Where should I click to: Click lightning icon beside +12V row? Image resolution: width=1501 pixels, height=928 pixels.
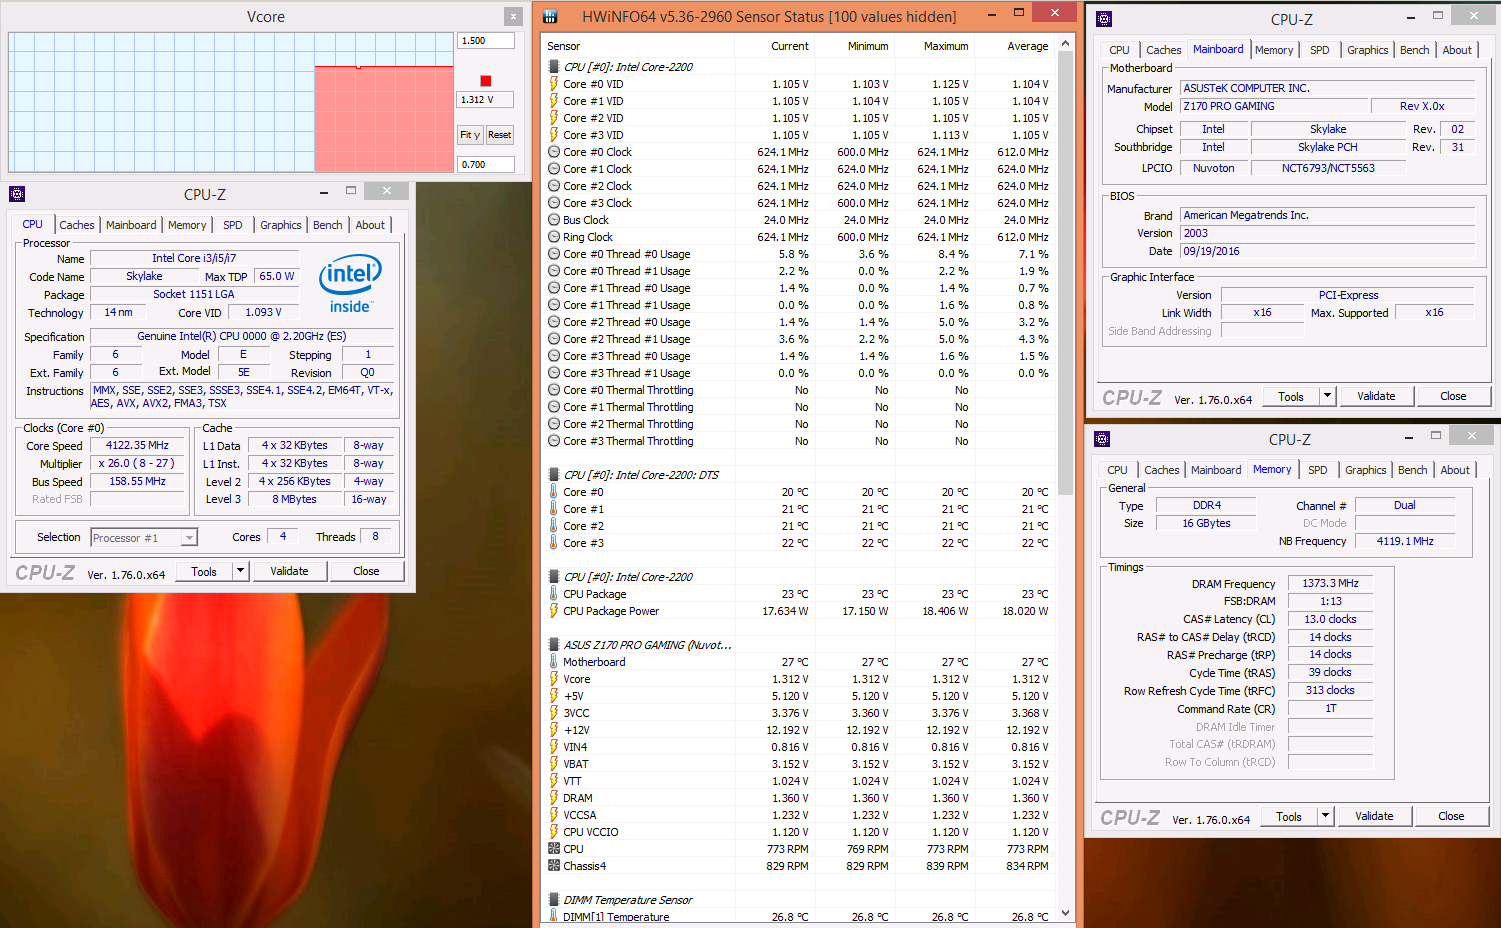554,730
